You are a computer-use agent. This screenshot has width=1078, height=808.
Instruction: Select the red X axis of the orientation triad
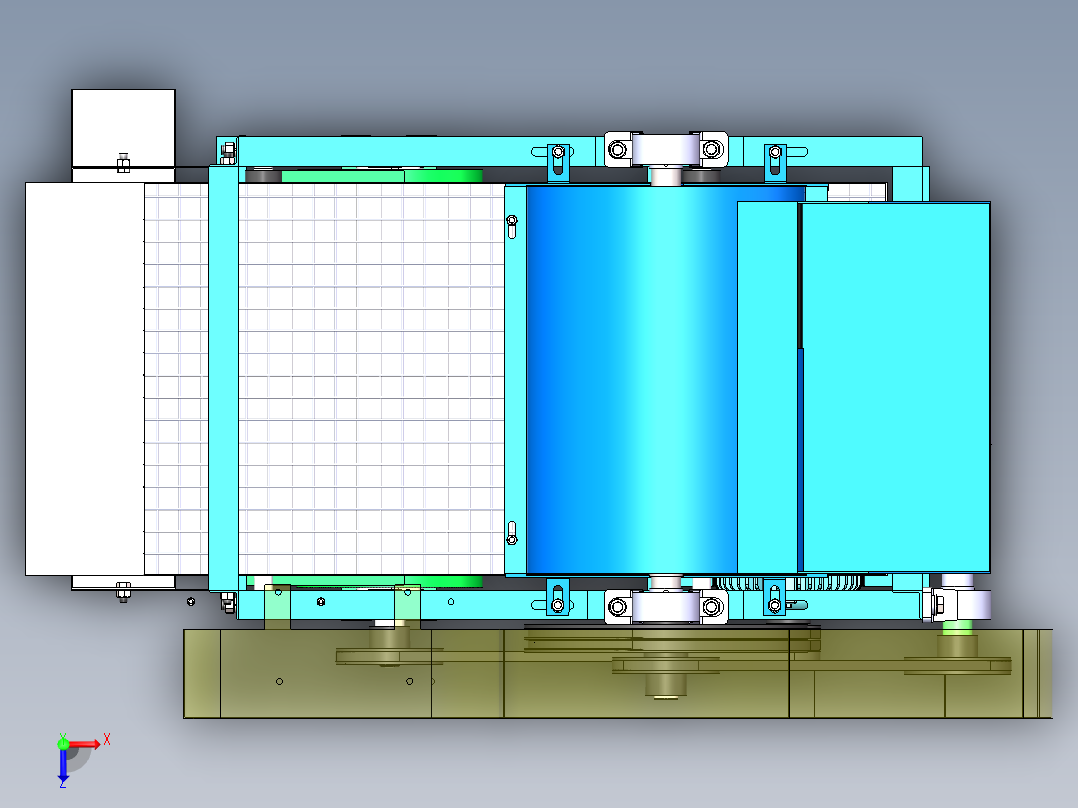point(84,744)
